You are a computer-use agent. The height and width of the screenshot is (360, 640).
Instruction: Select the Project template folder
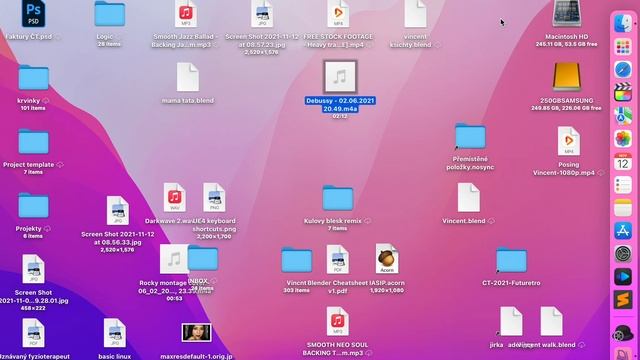33,142
